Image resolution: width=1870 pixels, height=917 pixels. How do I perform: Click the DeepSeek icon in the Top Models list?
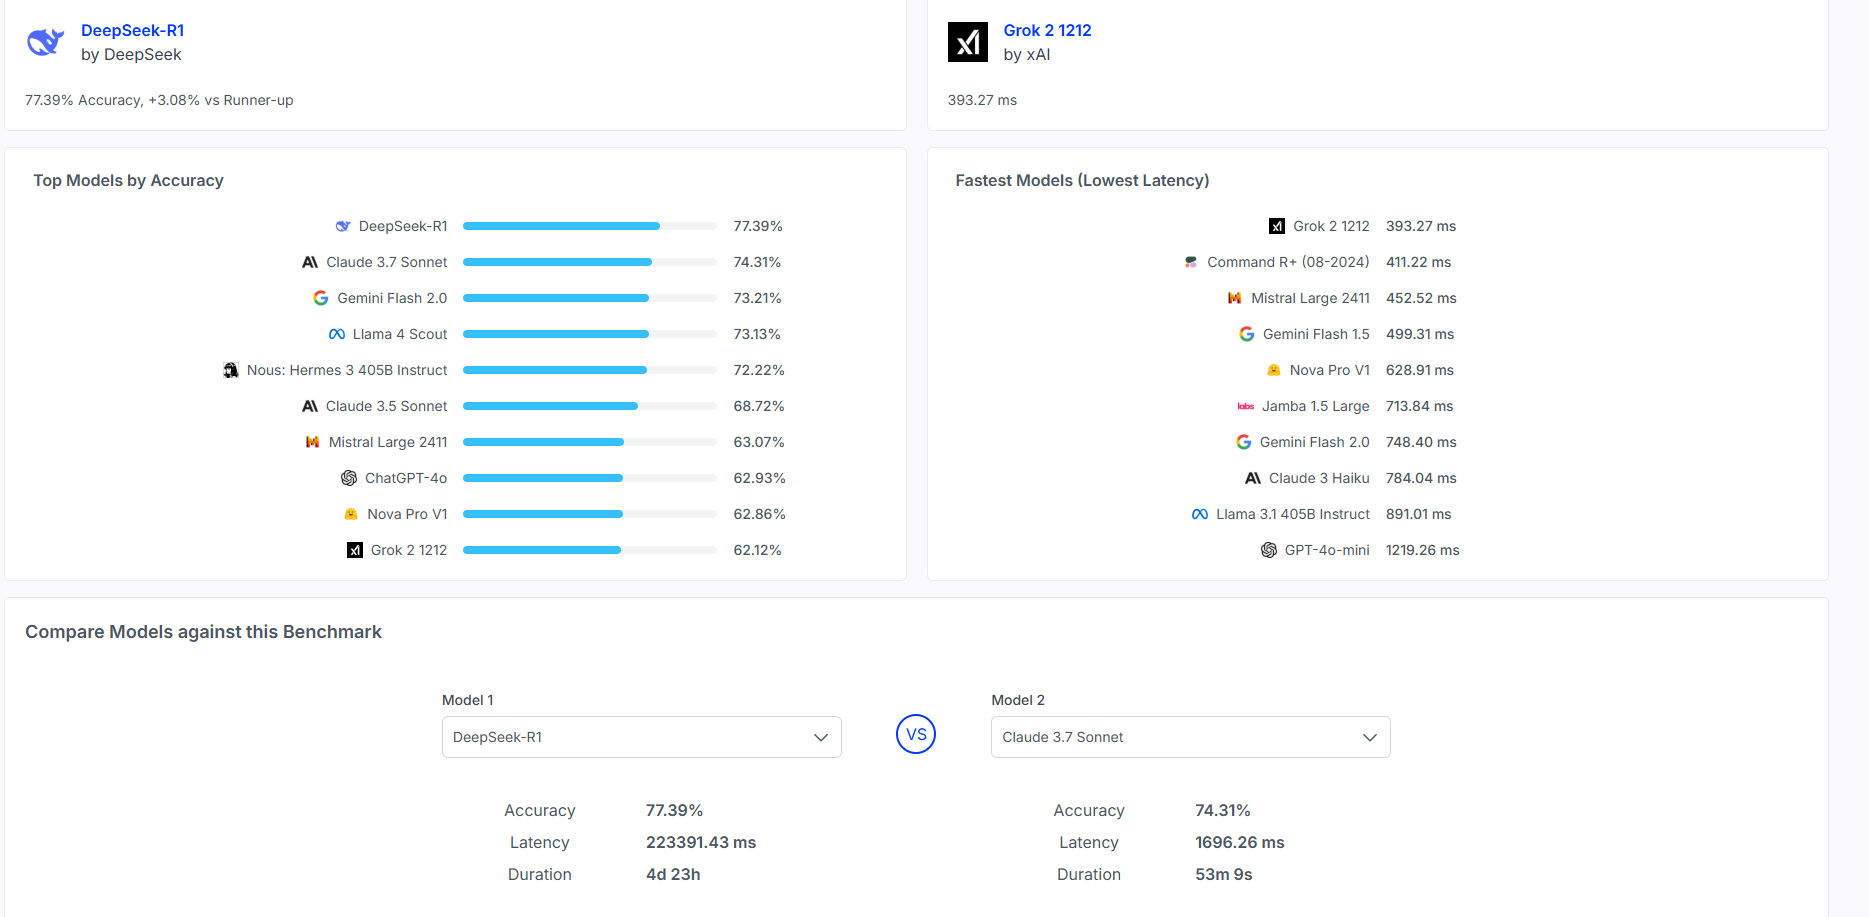point(343,226)
